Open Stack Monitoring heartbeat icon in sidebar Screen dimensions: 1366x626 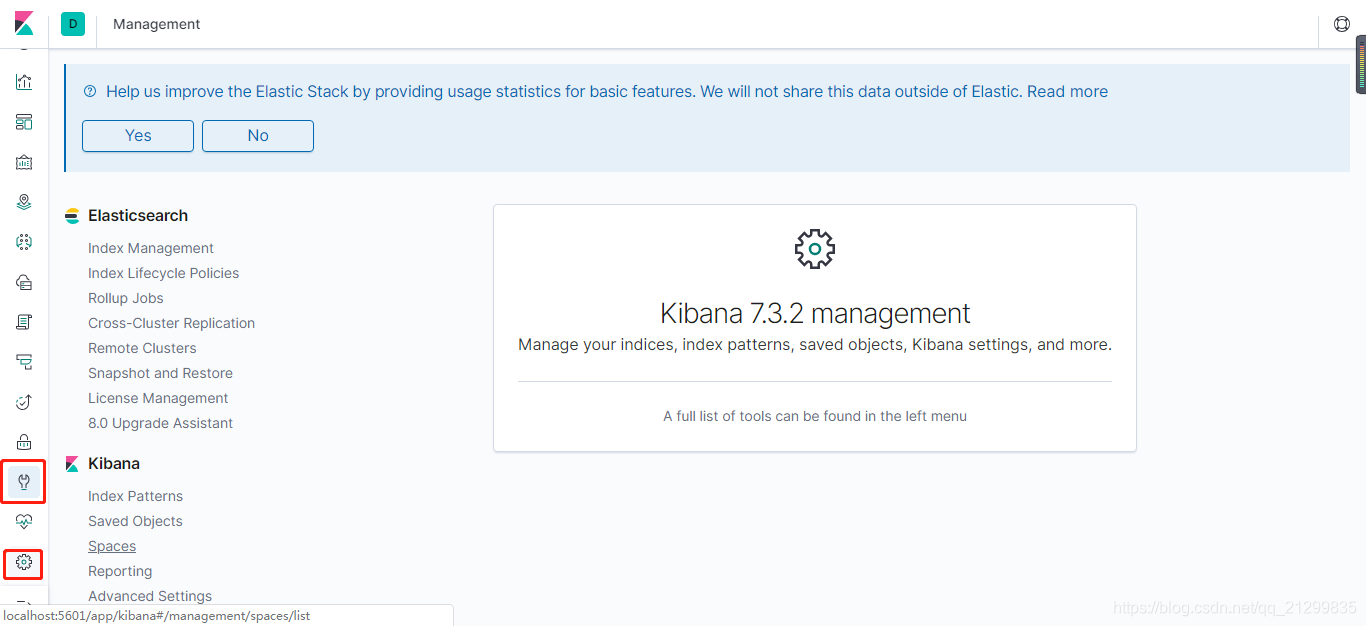[x=24, y=522]
